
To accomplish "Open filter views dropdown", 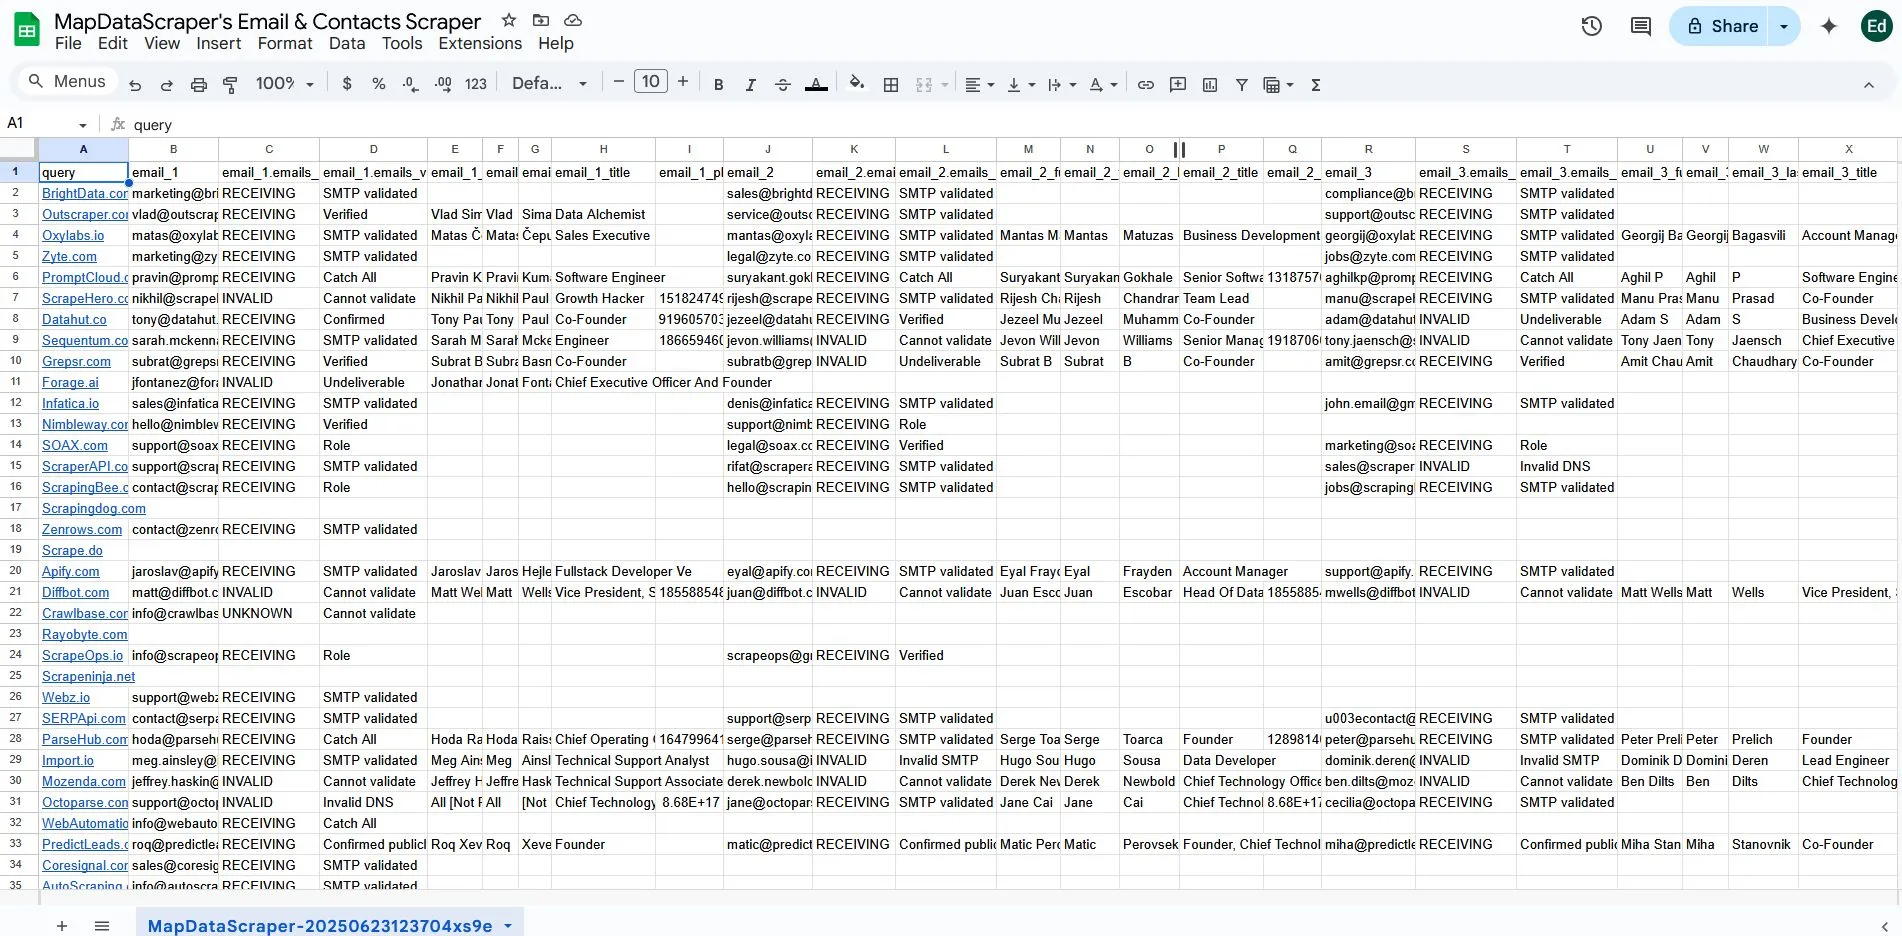I will tap(1278, 85).
